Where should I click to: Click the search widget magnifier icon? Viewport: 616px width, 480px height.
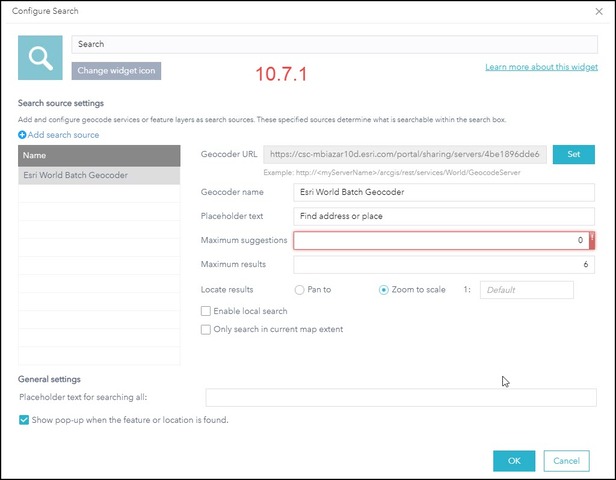coord(40,58)
